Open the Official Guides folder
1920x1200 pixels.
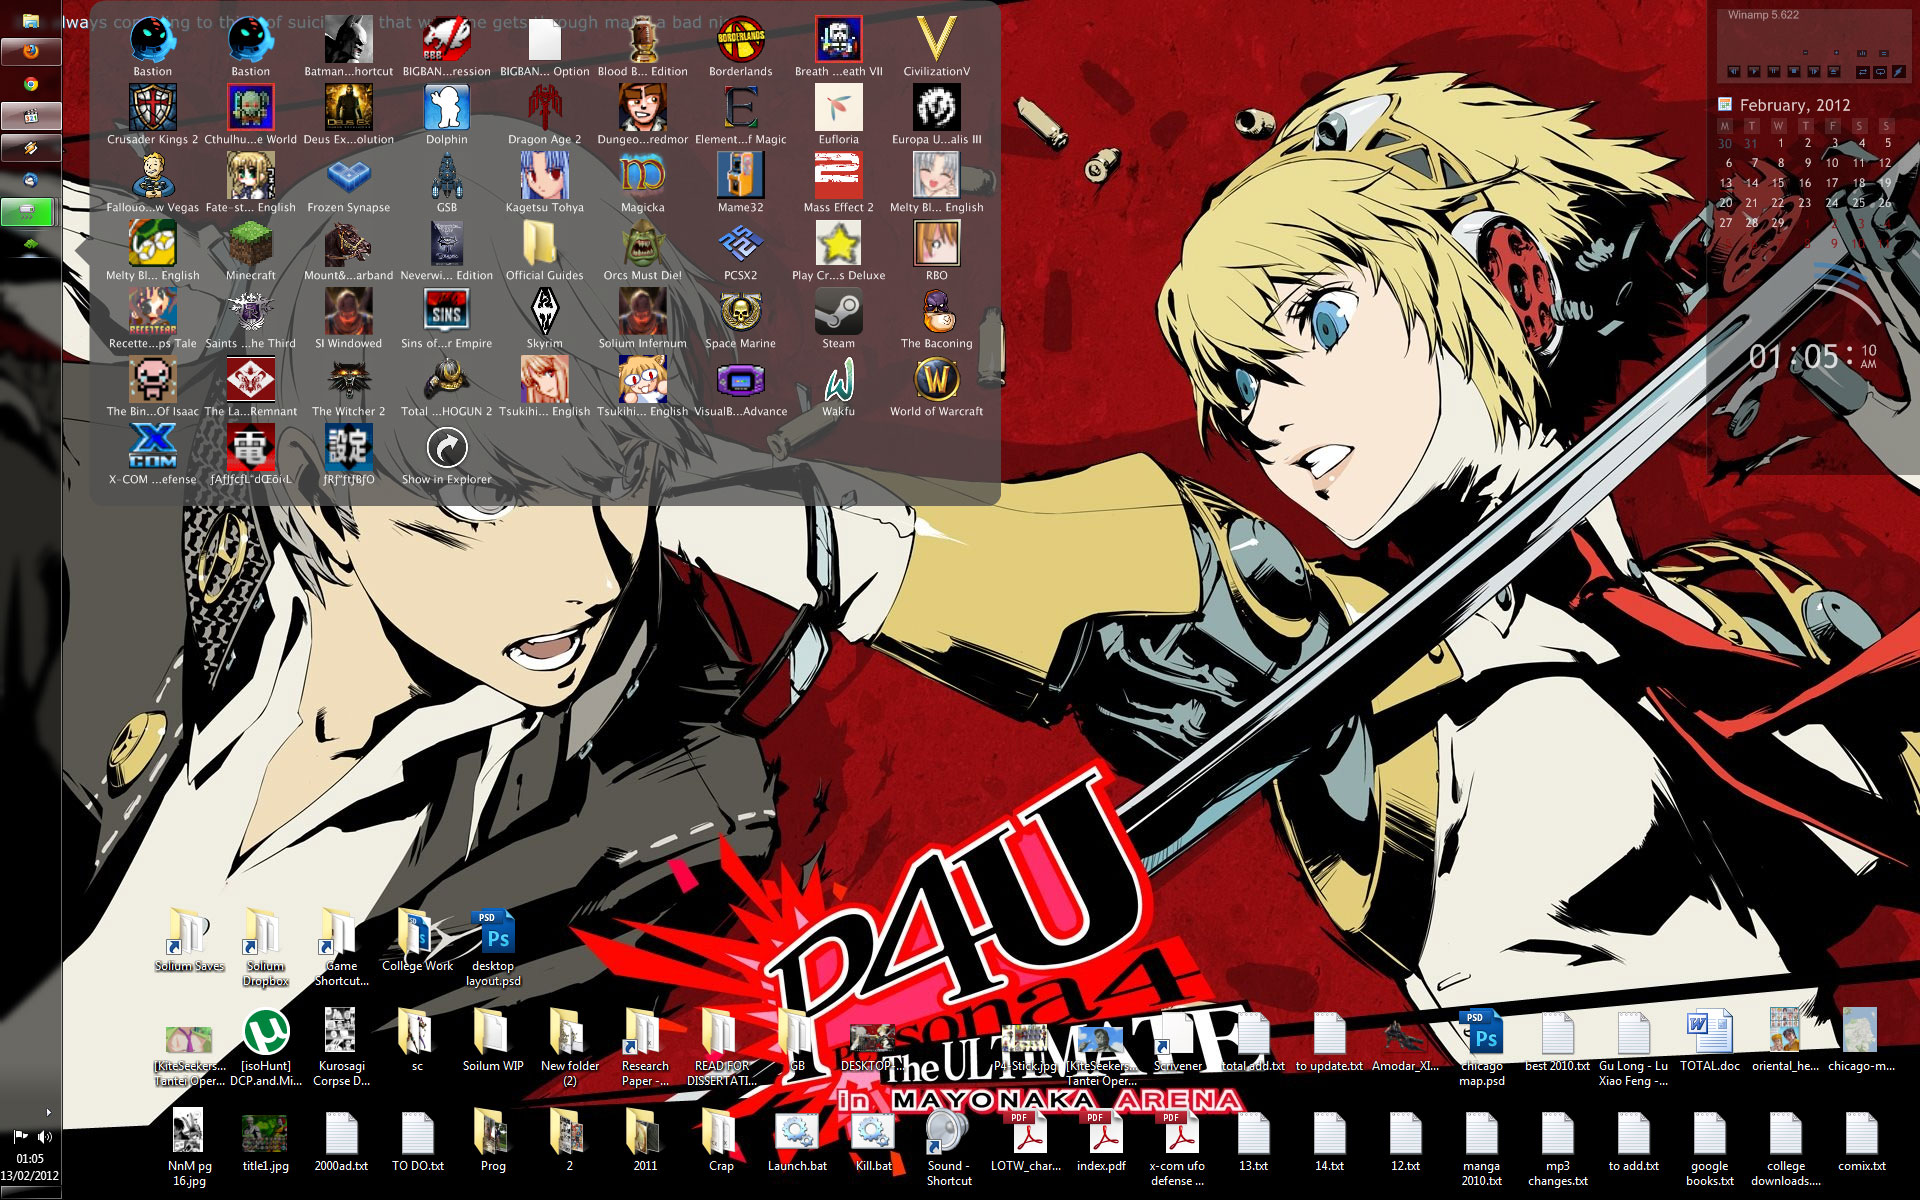[x=544, y=251]
